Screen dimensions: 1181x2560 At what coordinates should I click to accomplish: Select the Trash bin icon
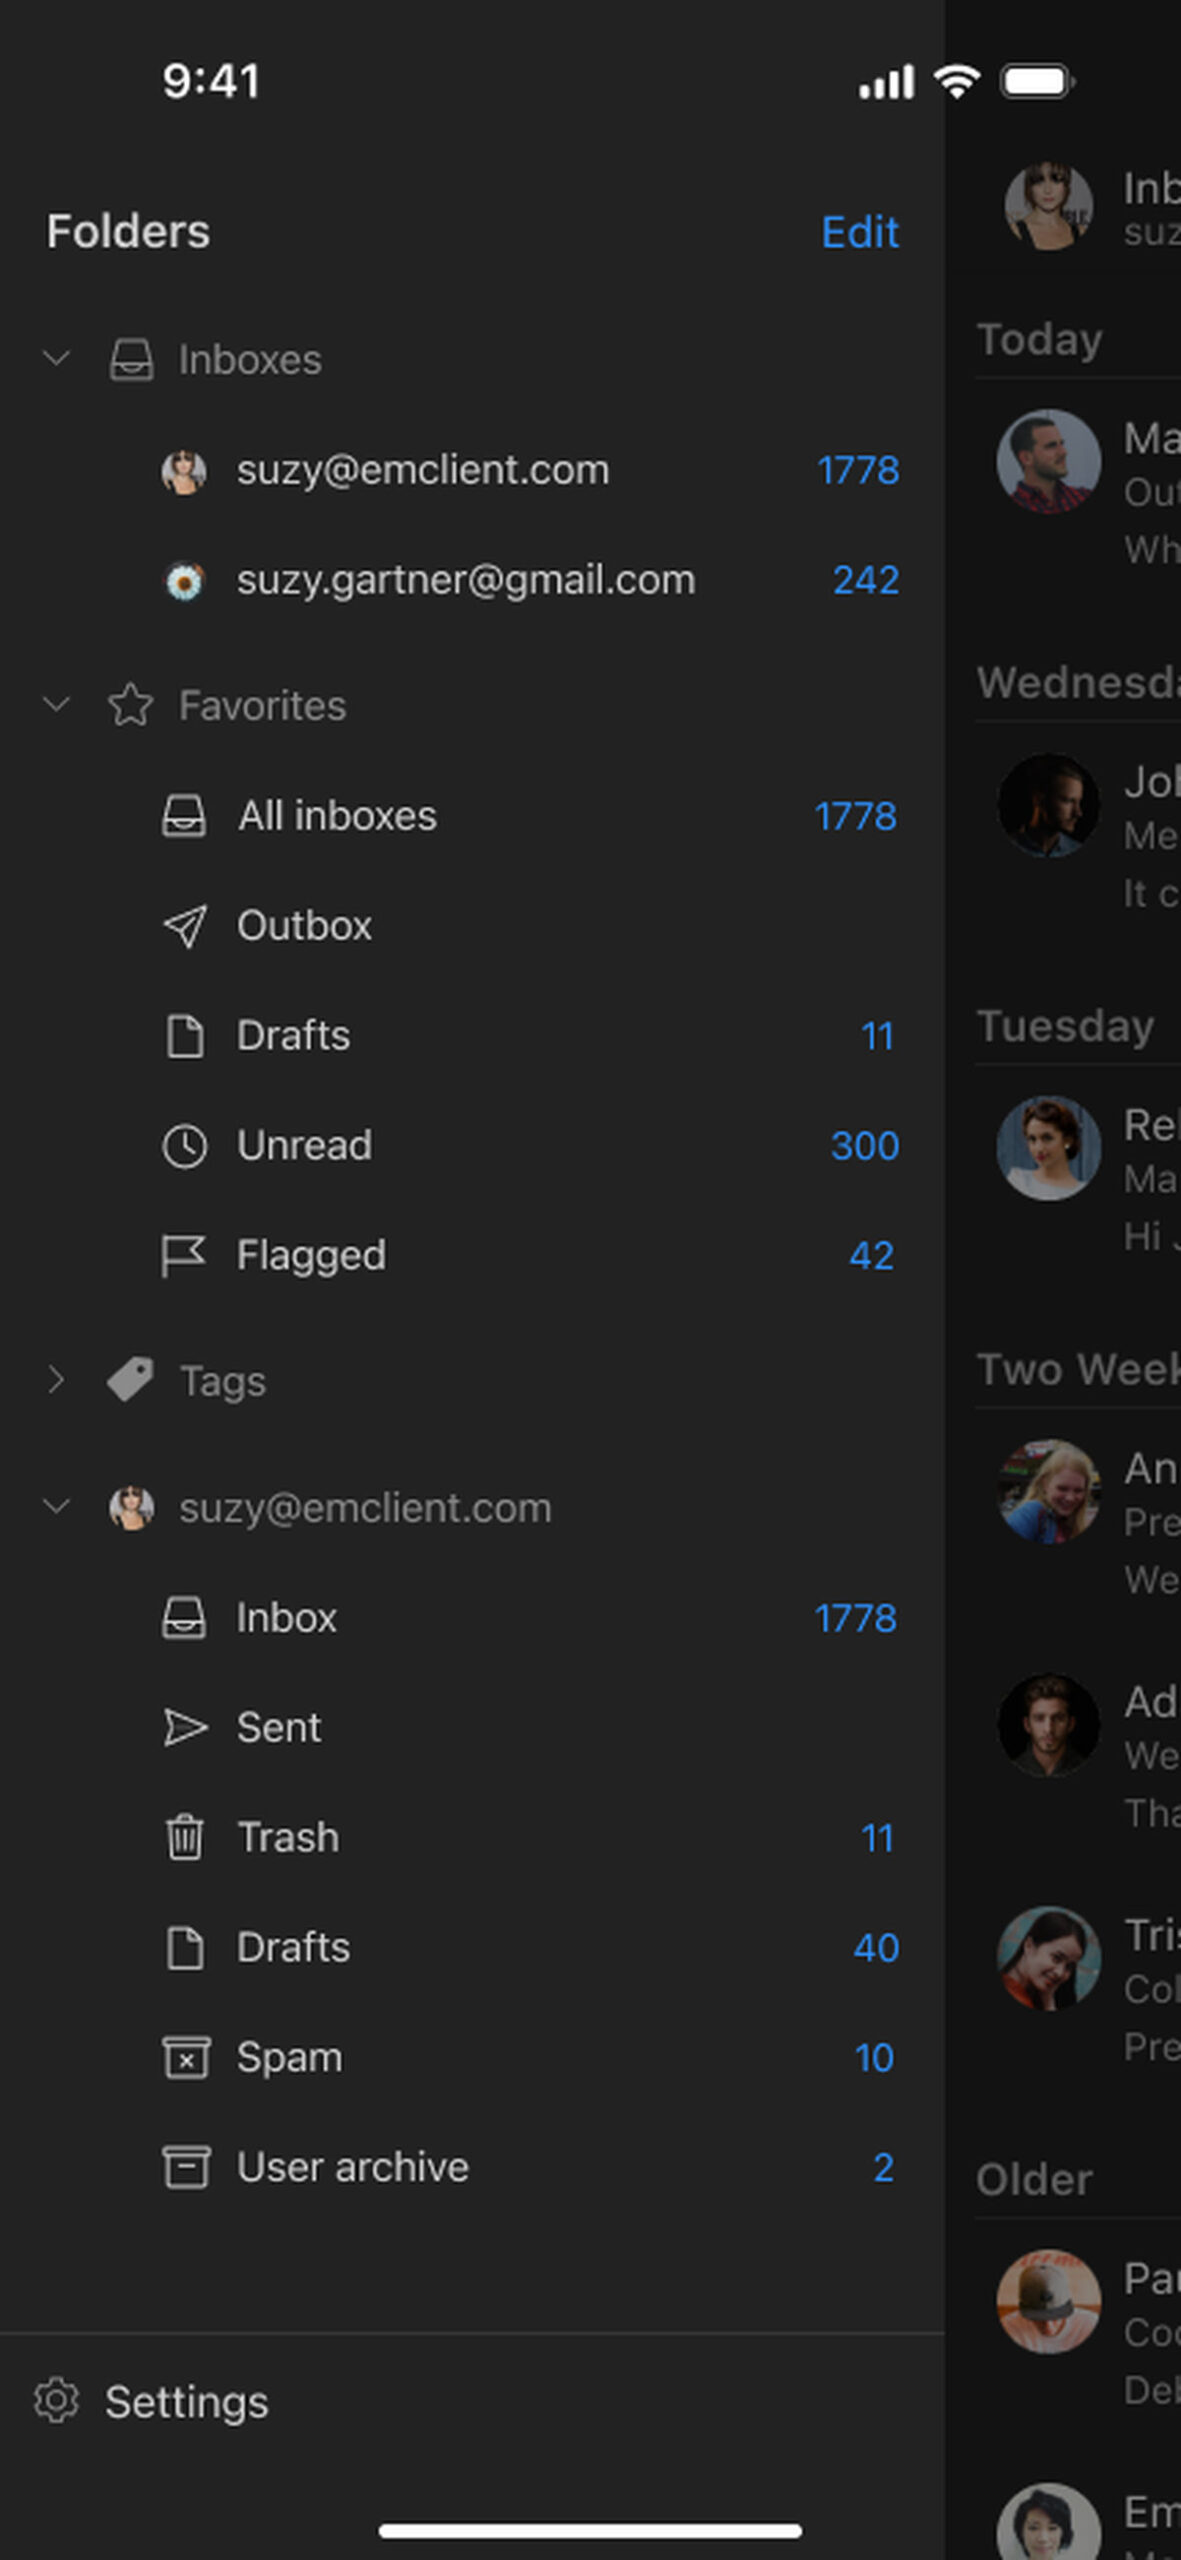click(185, 1838)
